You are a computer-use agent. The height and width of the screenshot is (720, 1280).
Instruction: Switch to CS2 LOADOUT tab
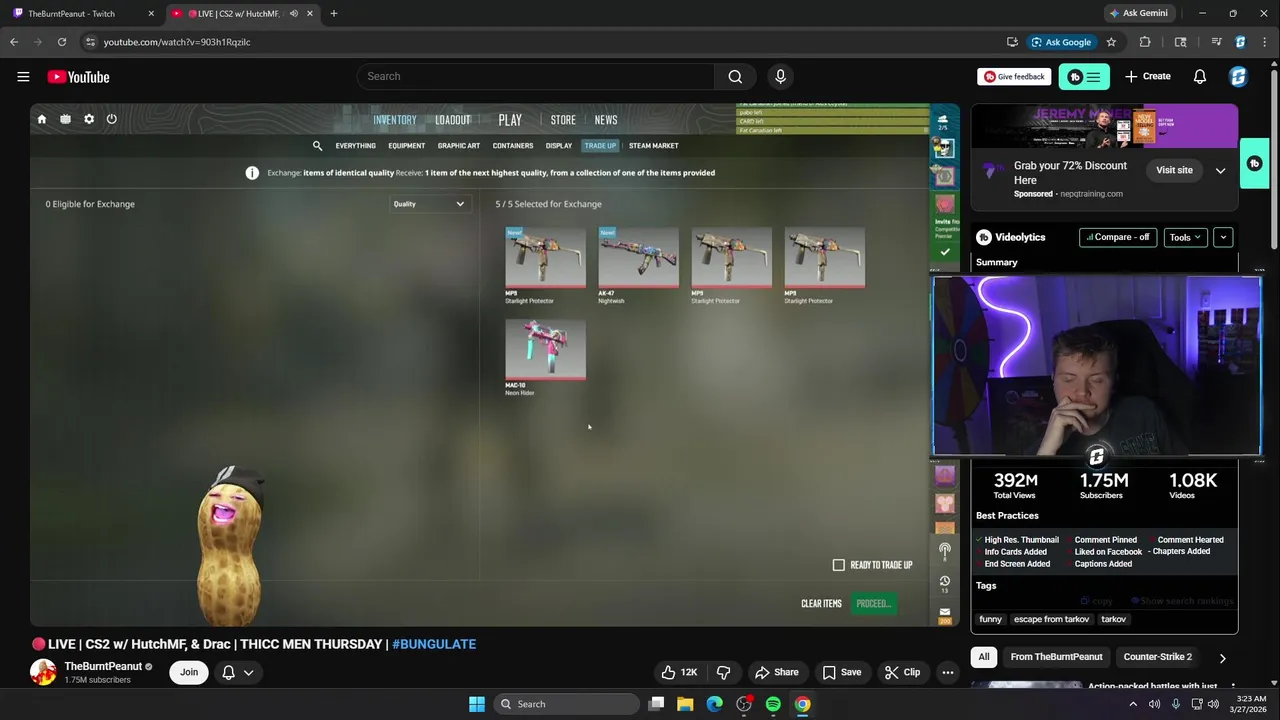[x=452, y=120]
